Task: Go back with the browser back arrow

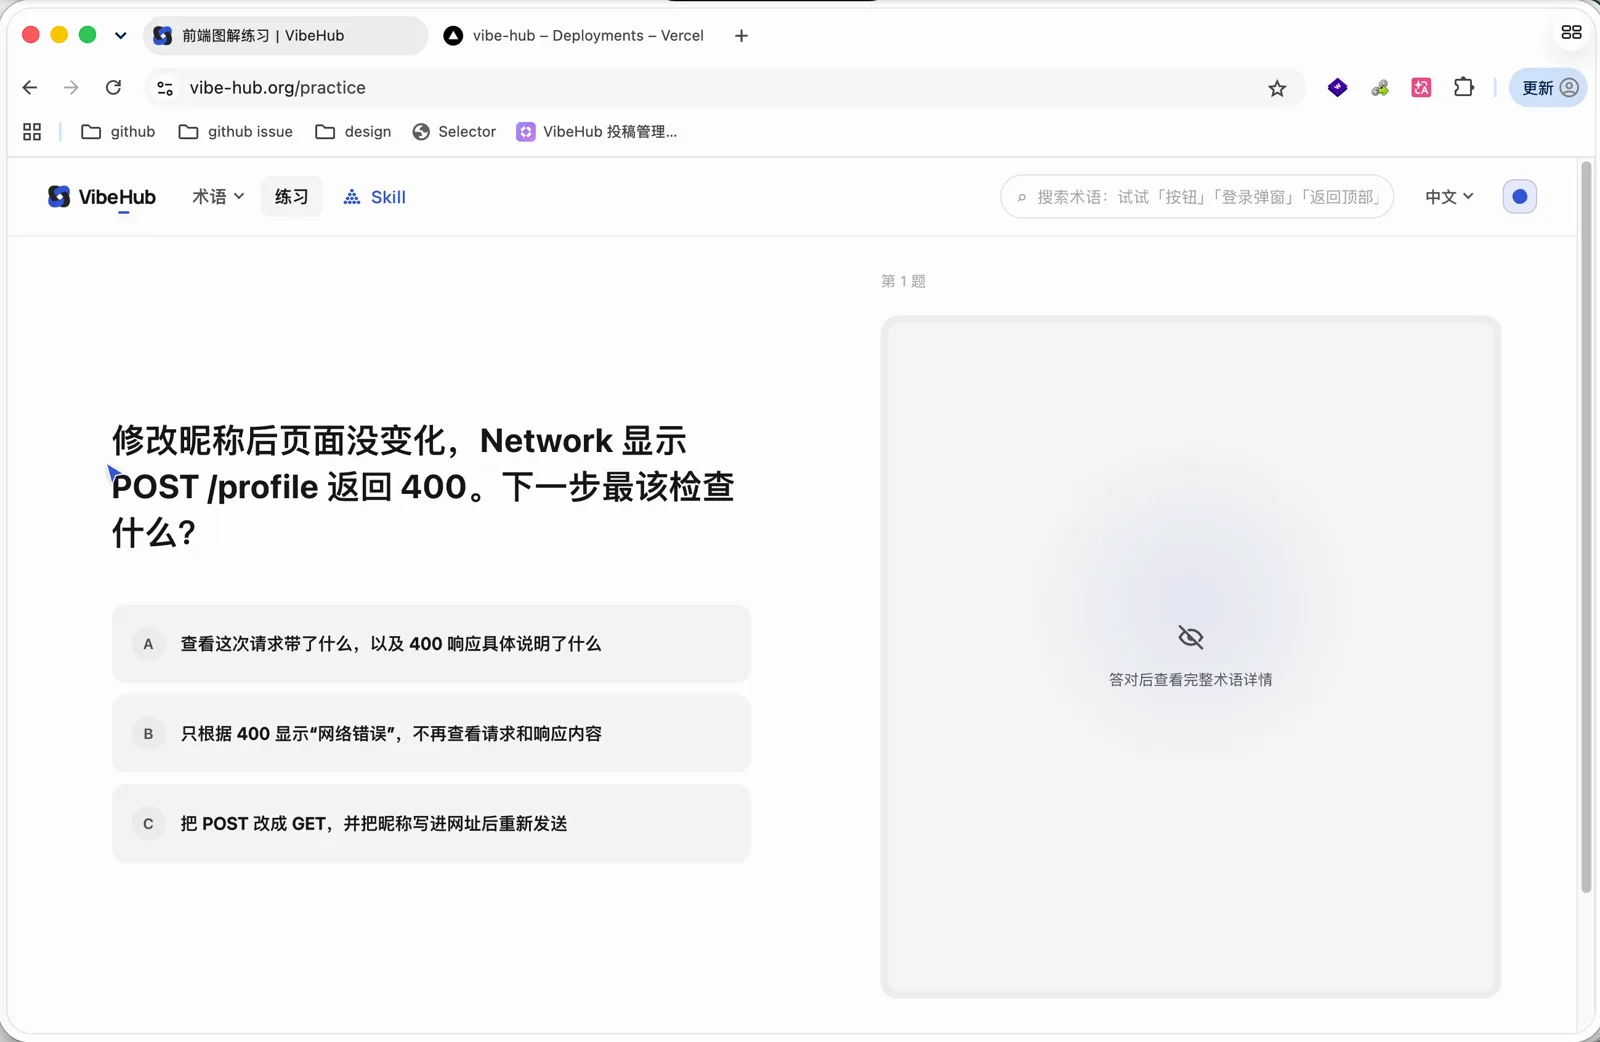Action: pyautogui.click(x=30, y=88)
